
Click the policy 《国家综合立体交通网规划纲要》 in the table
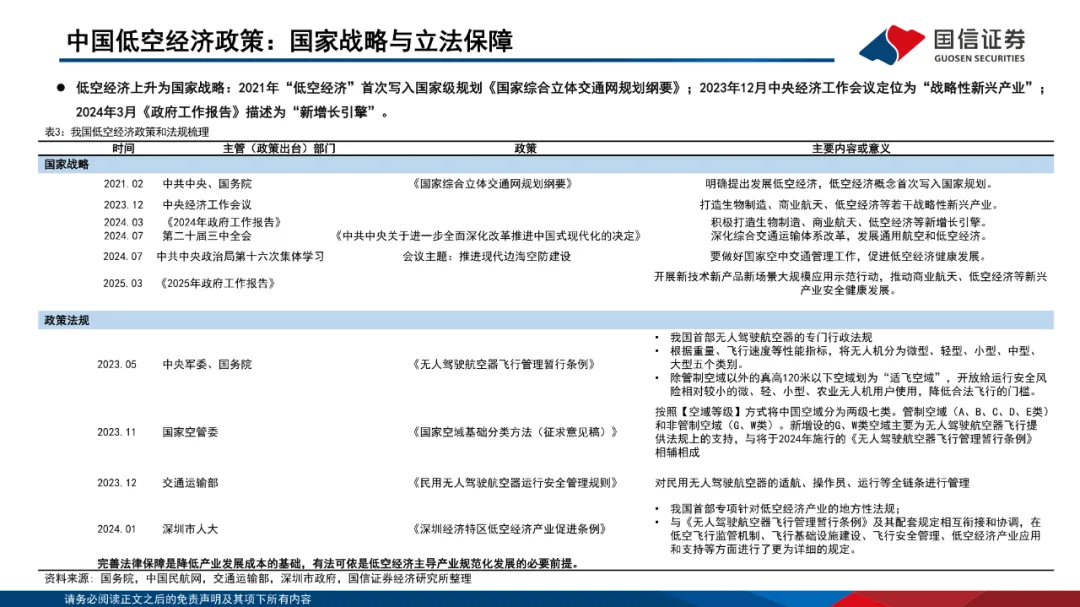pyautogui.click(x=492, y=184)
